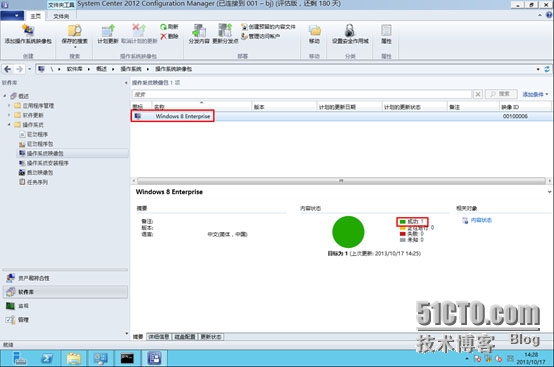Image resolution: width=554 pixels, height=367 pixels.
Task: Switch to the Folder (文件夹) ribbon tab
Action: coord(61,16)
